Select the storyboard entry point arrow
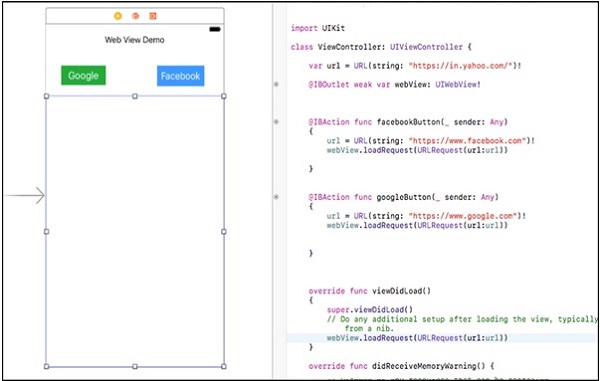 25,195
